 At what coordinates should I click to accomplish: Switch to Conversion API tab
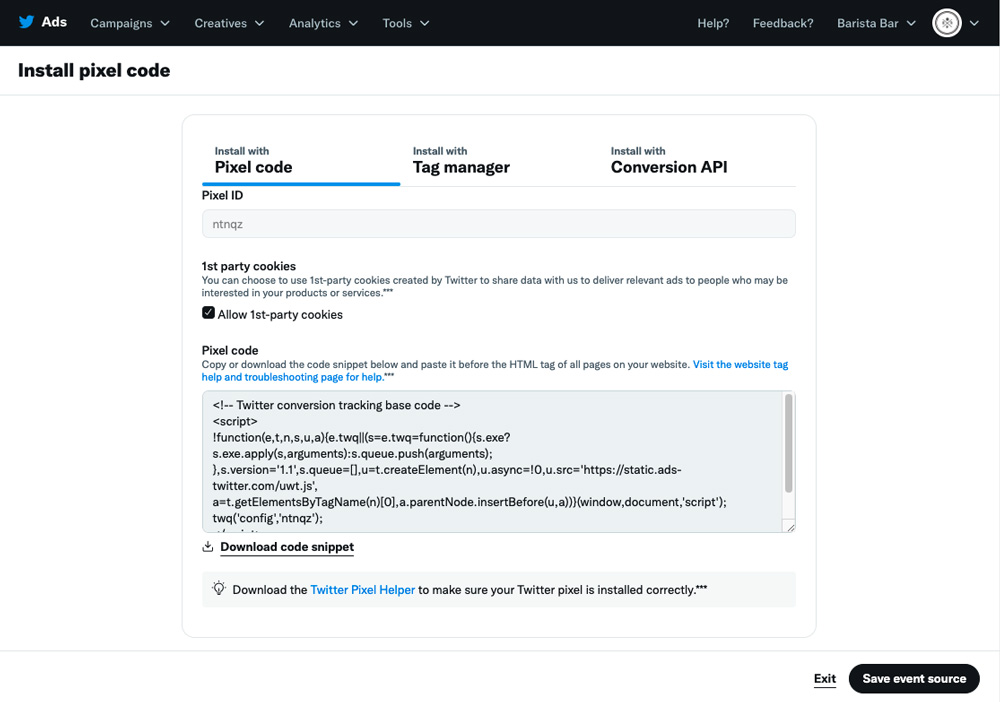tap(669, 161)
